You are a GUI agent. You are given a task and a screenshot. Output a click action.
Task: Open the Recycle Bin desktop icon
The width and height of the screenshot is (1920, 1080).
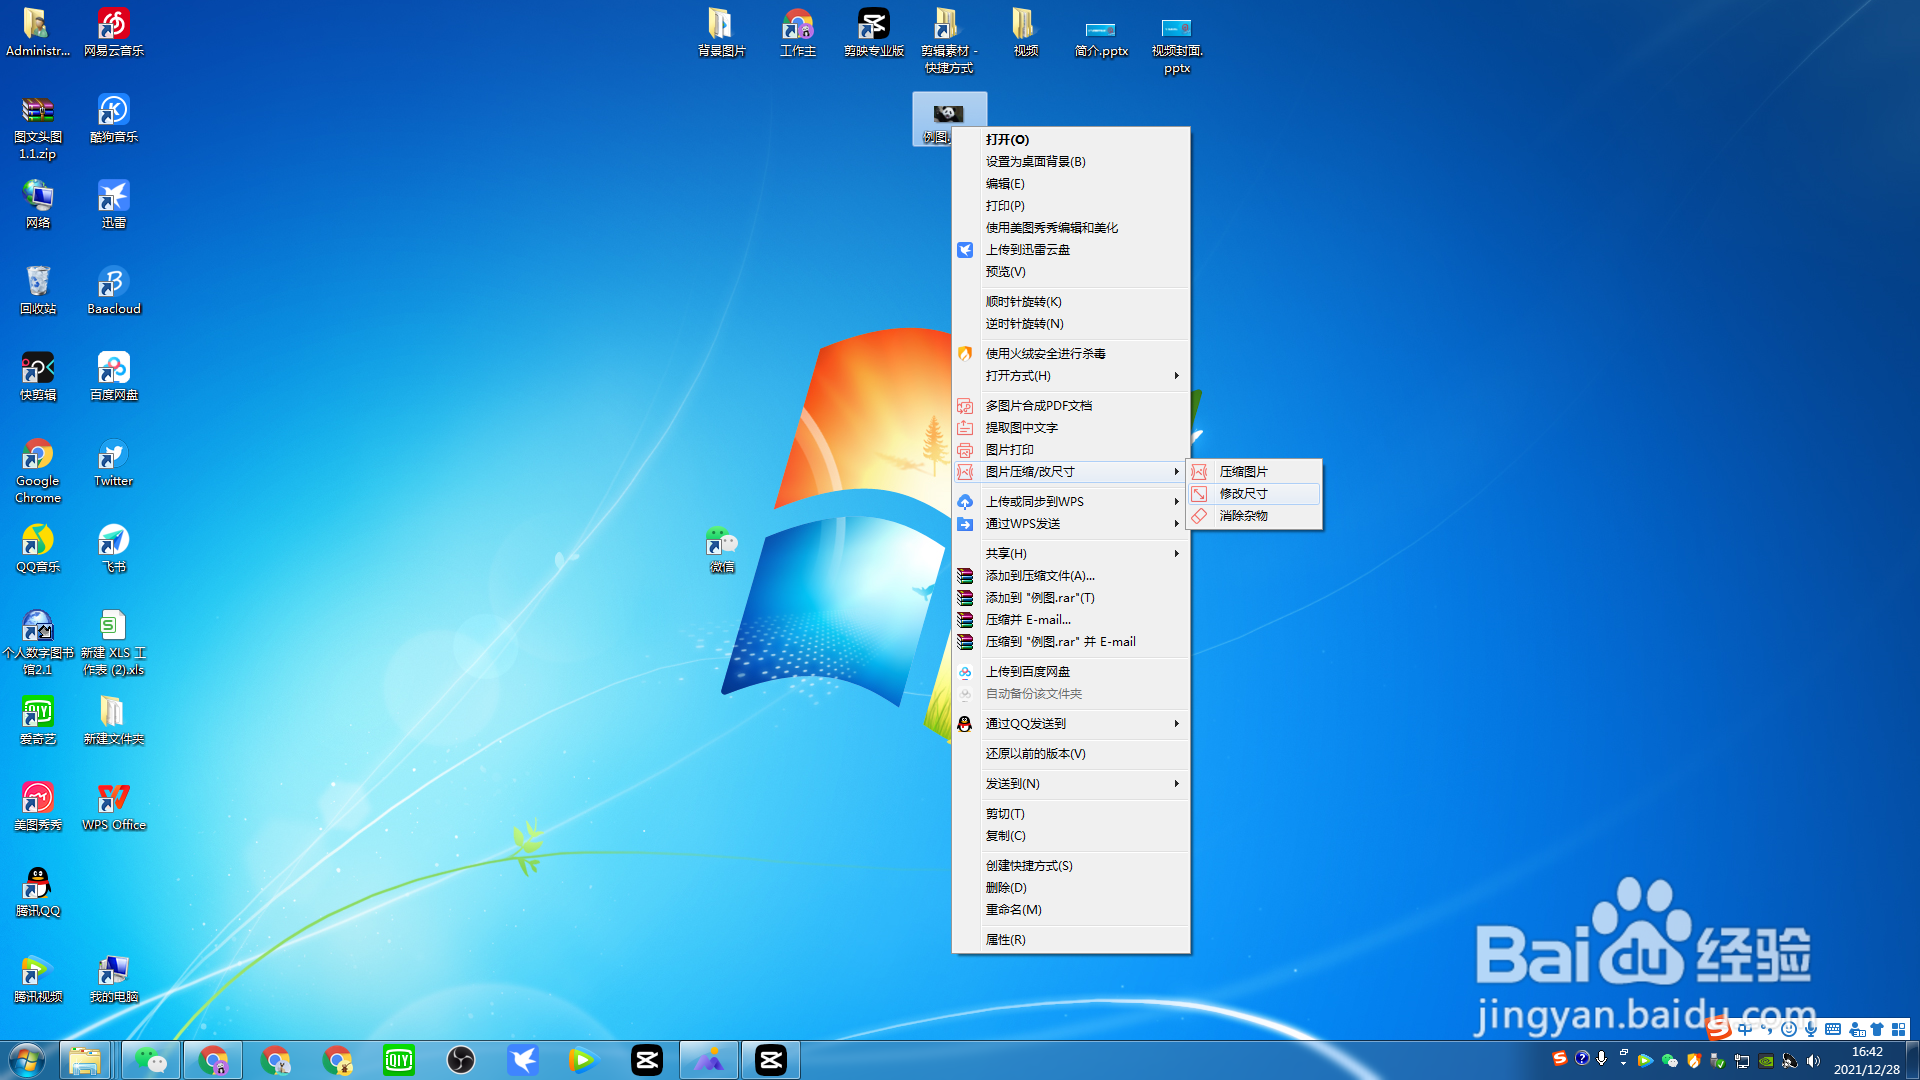37,289
